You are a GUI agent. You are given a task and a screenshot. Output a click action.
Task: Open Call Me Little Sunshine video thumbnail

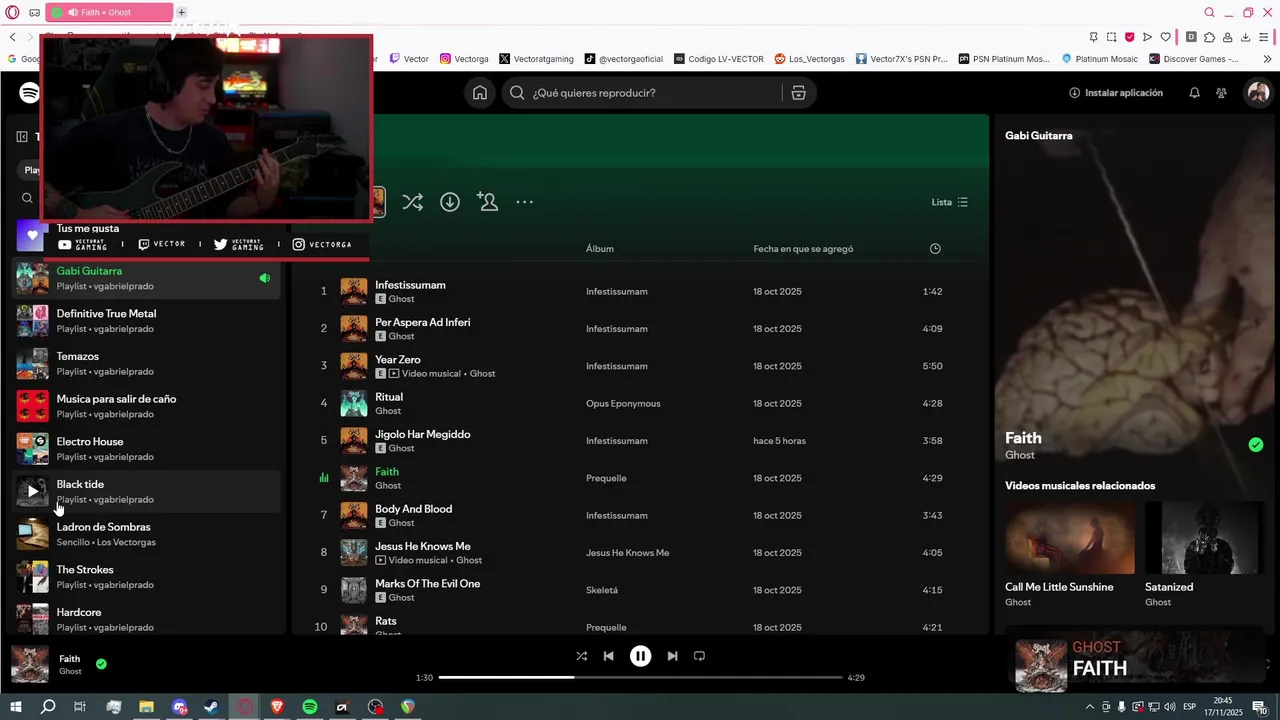[x=1070, y=537]
